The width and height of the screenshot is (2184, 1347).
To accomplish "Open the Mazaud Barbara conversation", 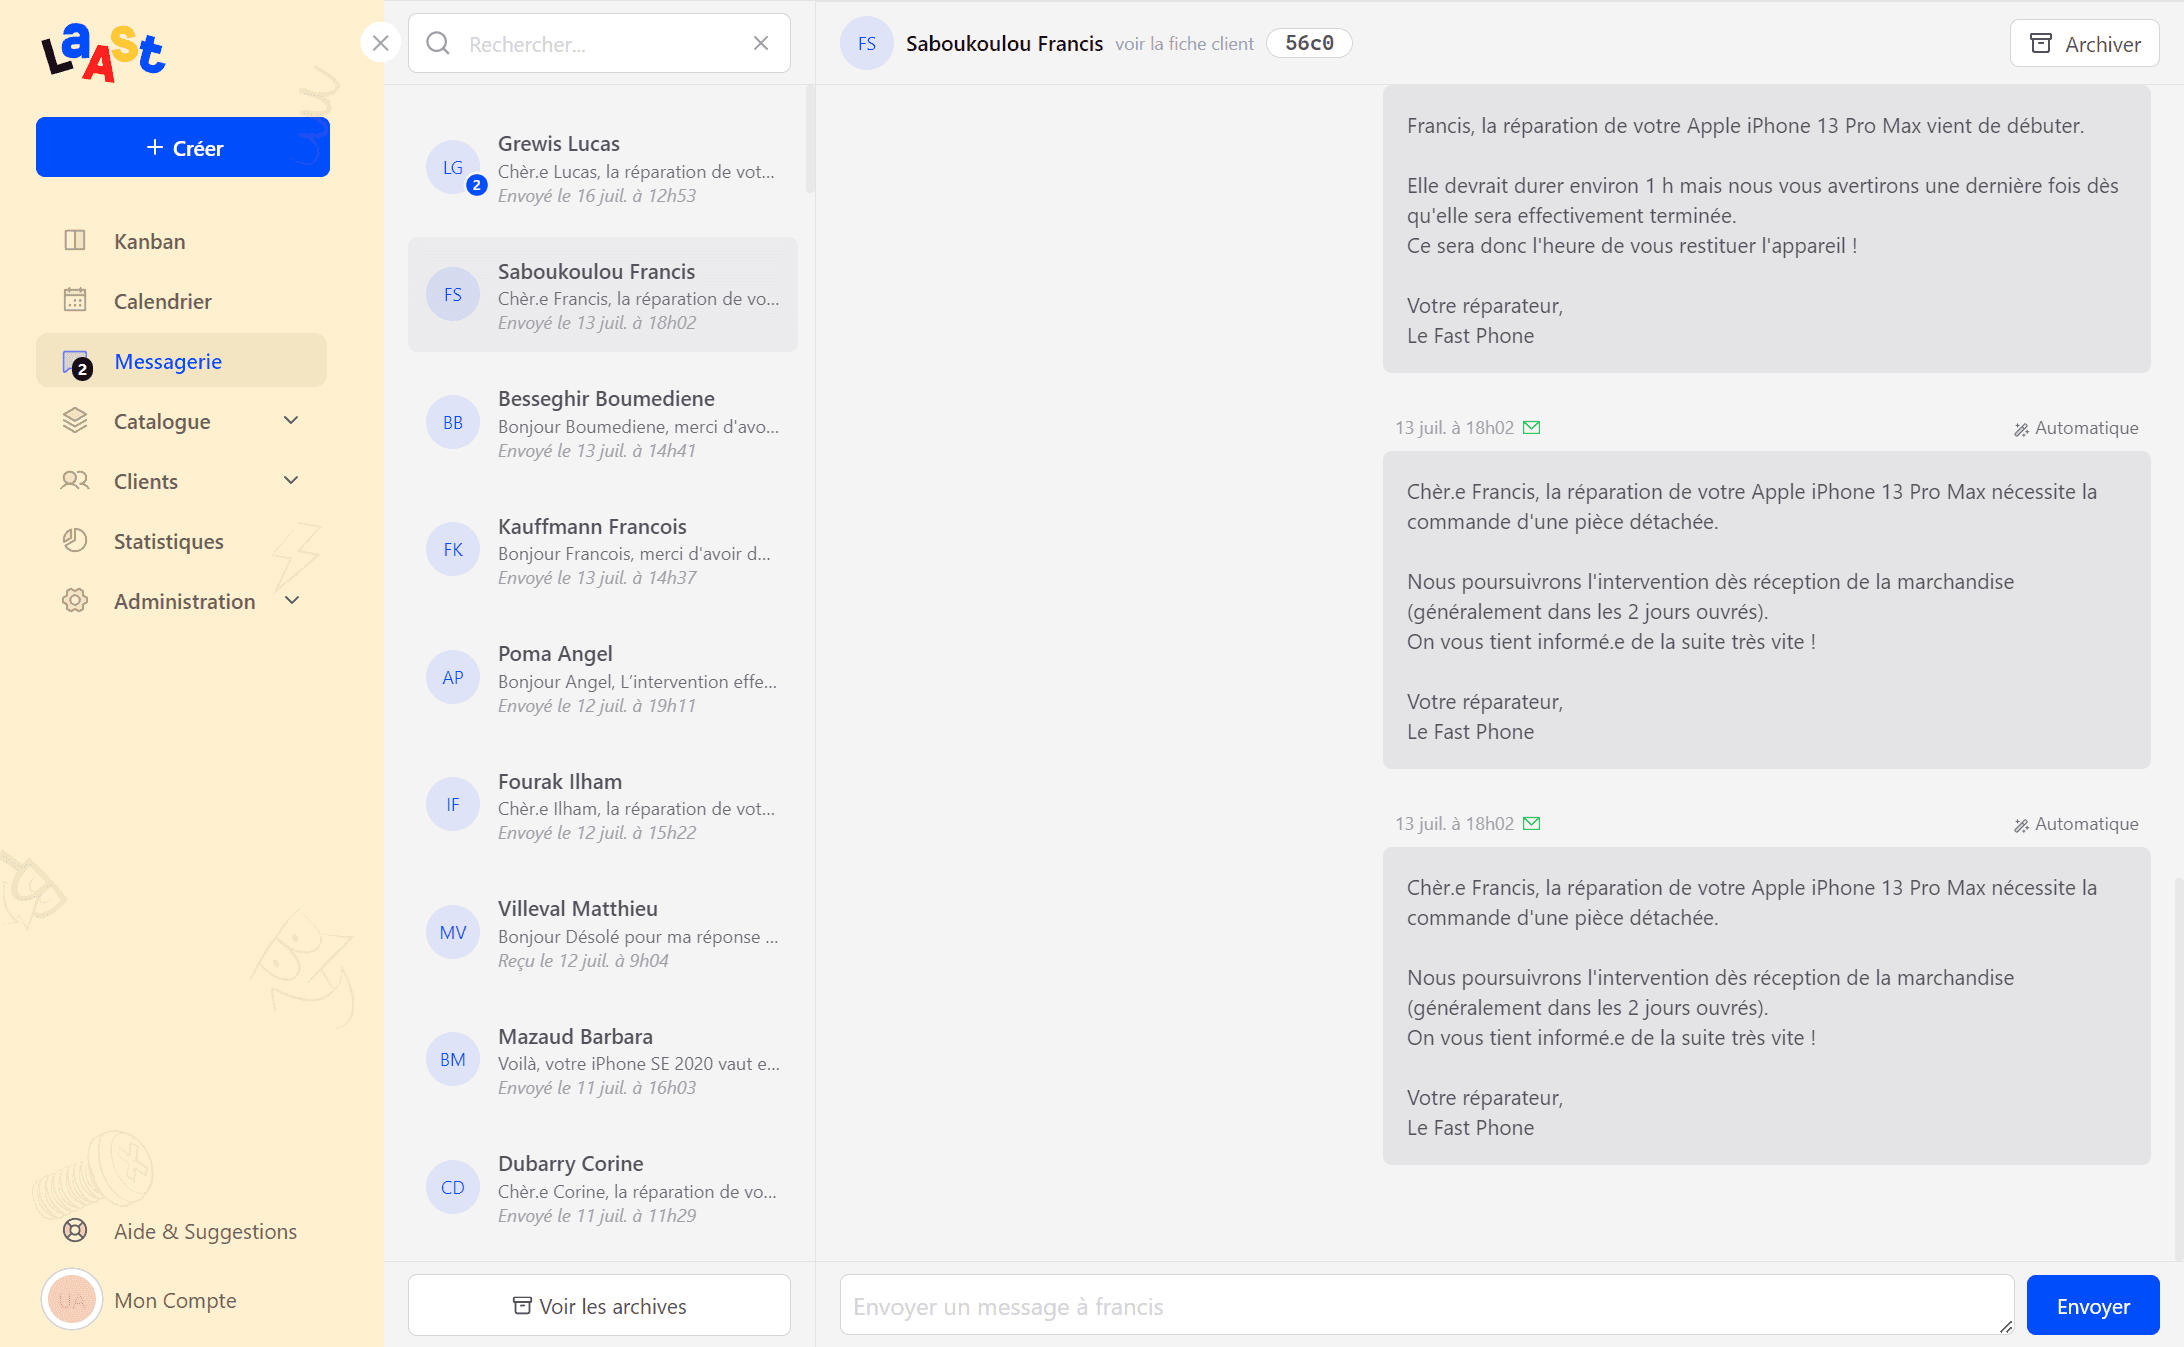I will coord(603,1060).
